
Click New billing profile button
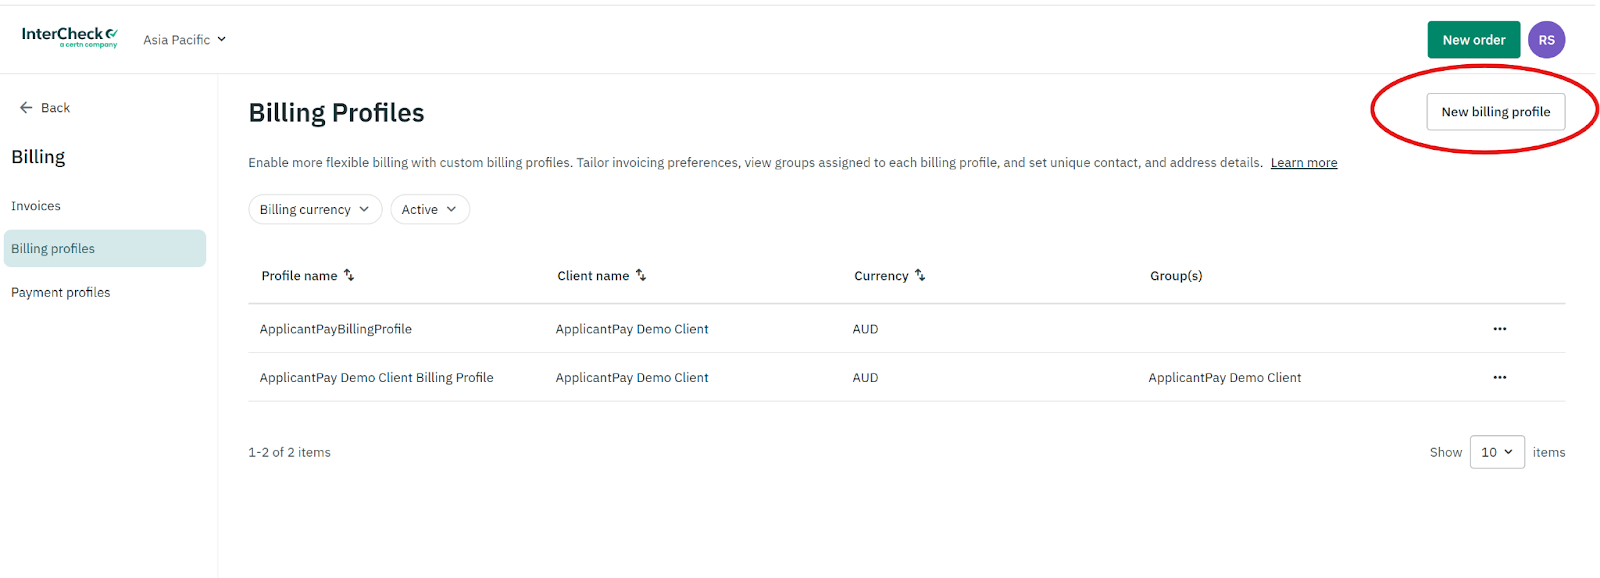click(1496, 112)
